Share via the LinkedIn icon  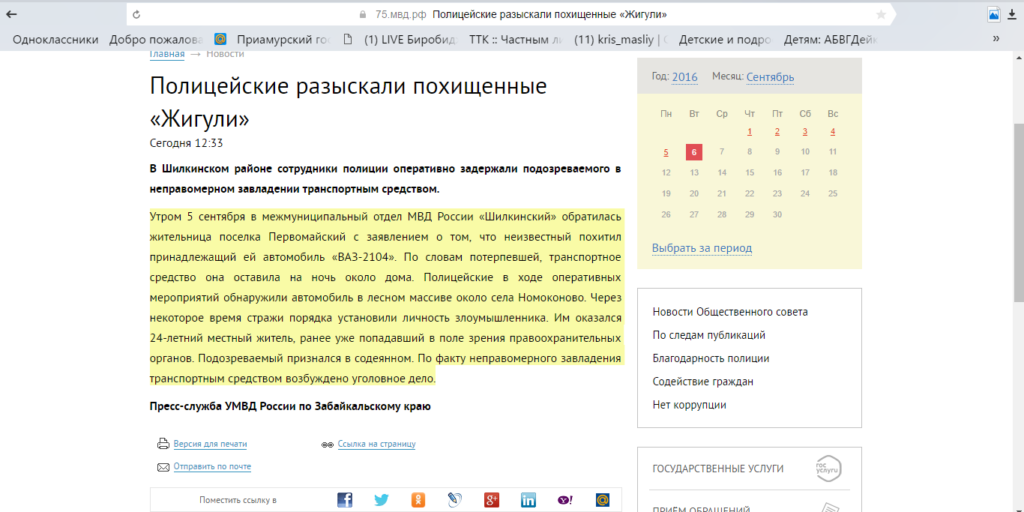point(528,500)
